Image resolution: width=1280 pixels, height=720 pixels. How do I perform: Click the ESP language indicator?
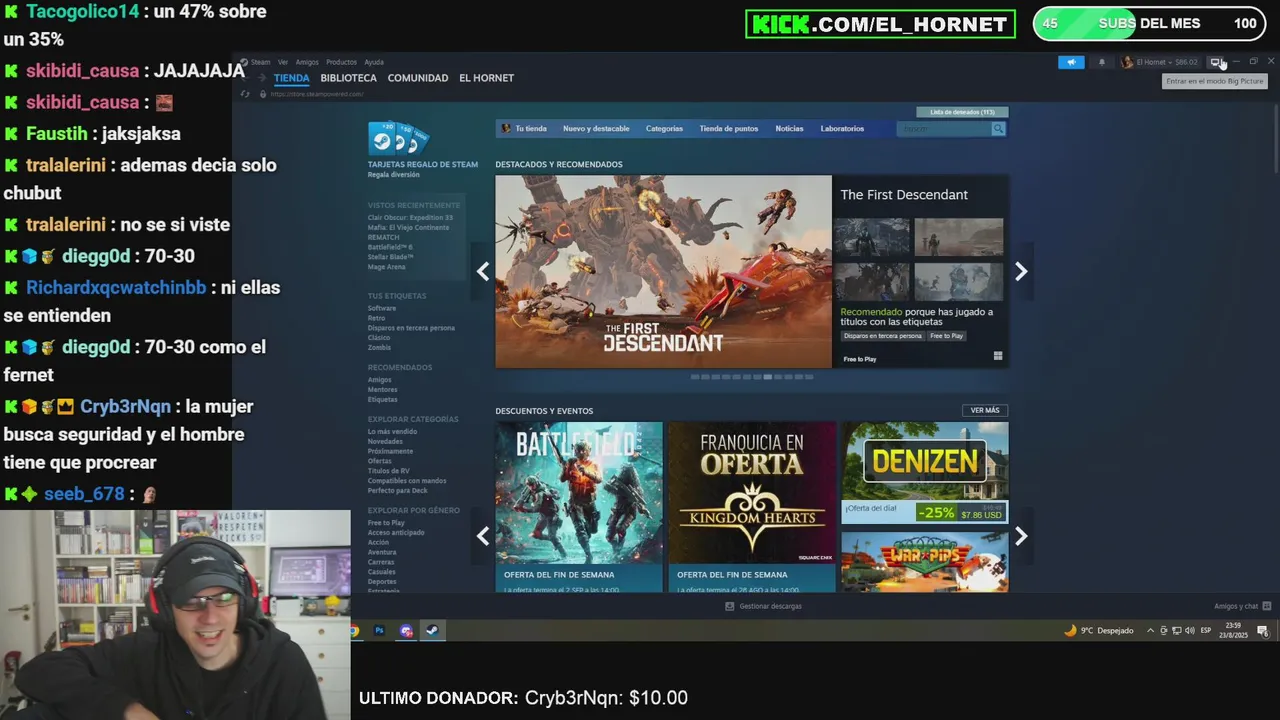pos(1206,631)
